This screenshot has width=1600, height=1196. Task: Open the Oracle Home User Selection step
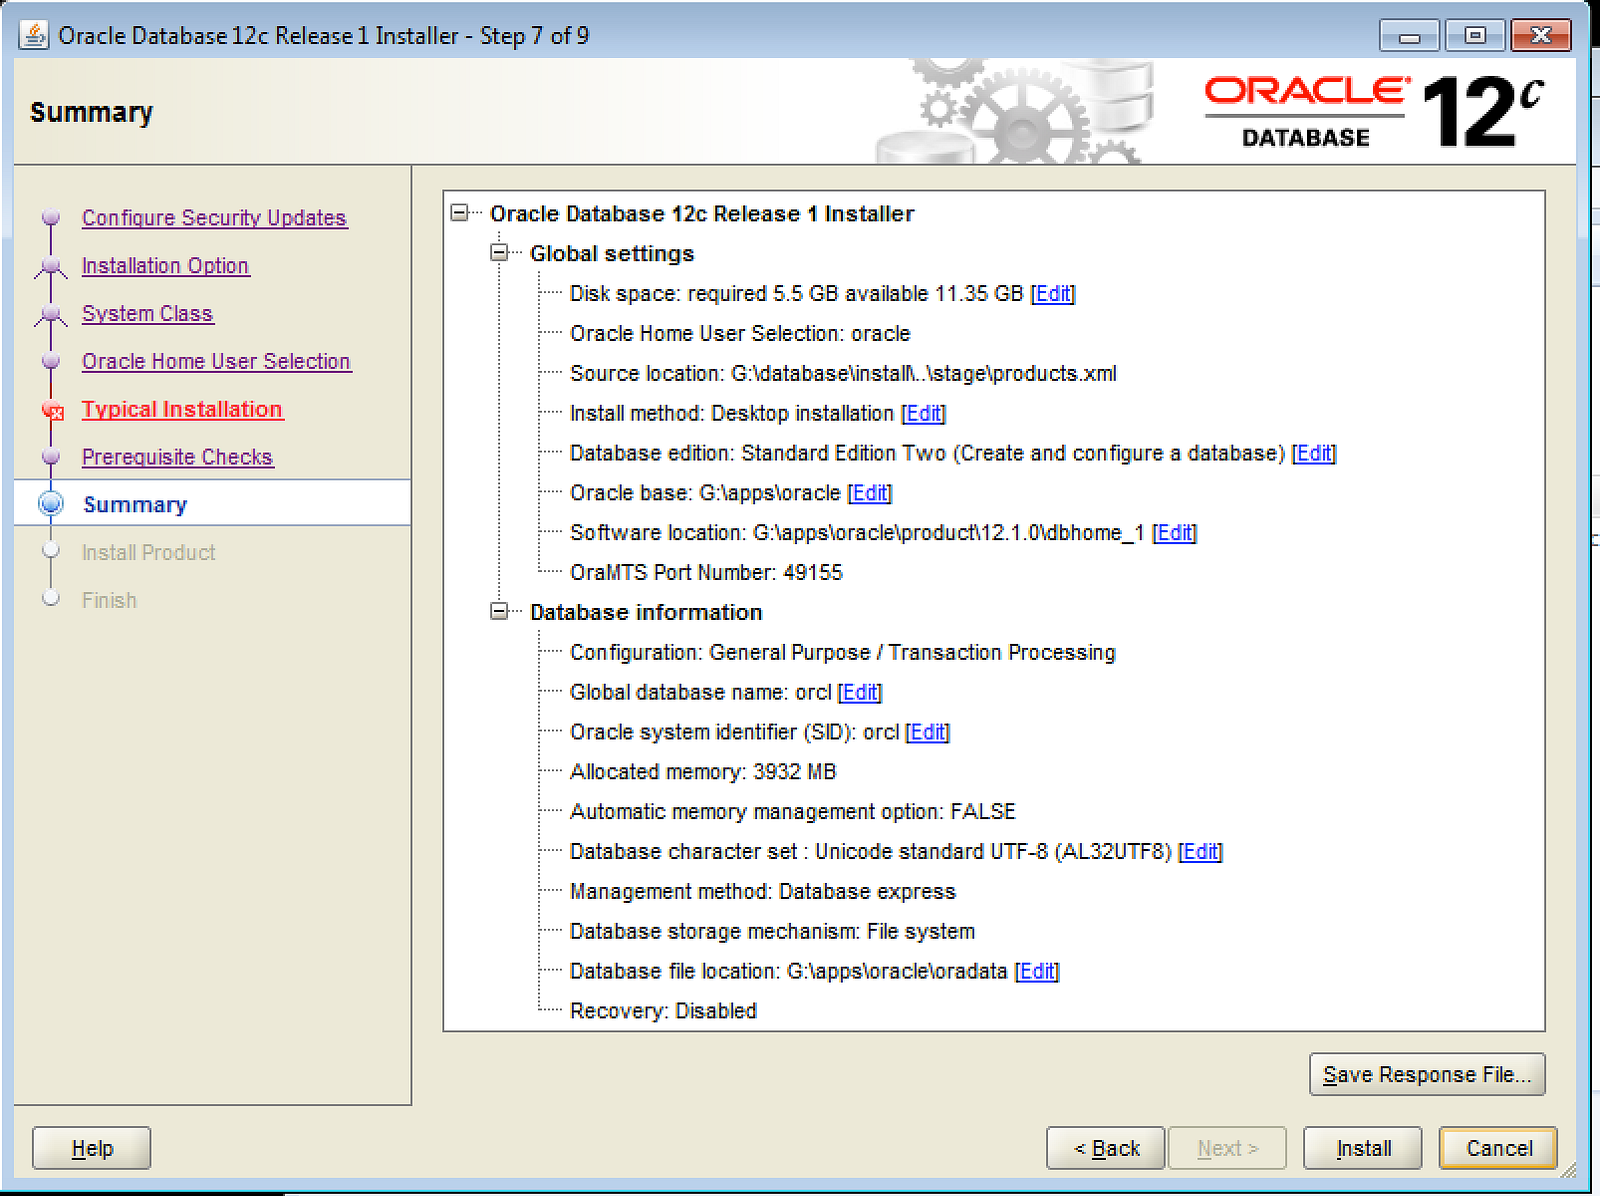216,362
